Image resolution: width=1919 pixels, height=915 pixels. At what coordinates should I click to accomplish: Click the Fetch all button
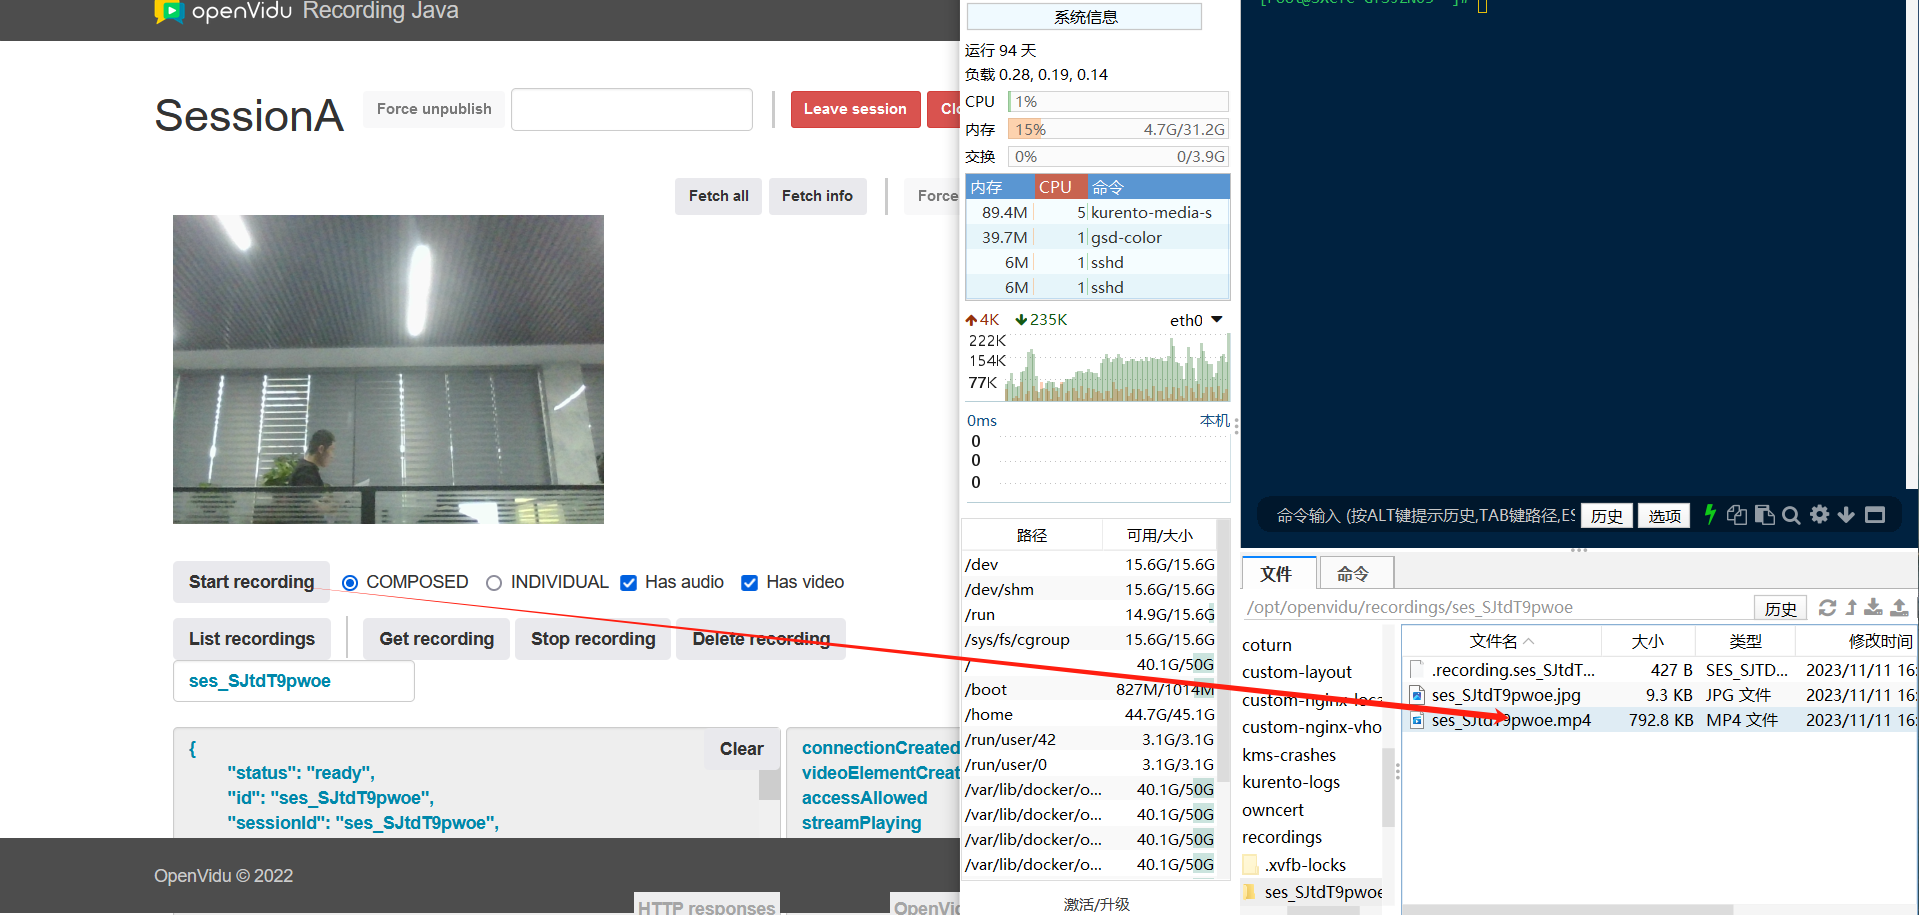[718, 196]
